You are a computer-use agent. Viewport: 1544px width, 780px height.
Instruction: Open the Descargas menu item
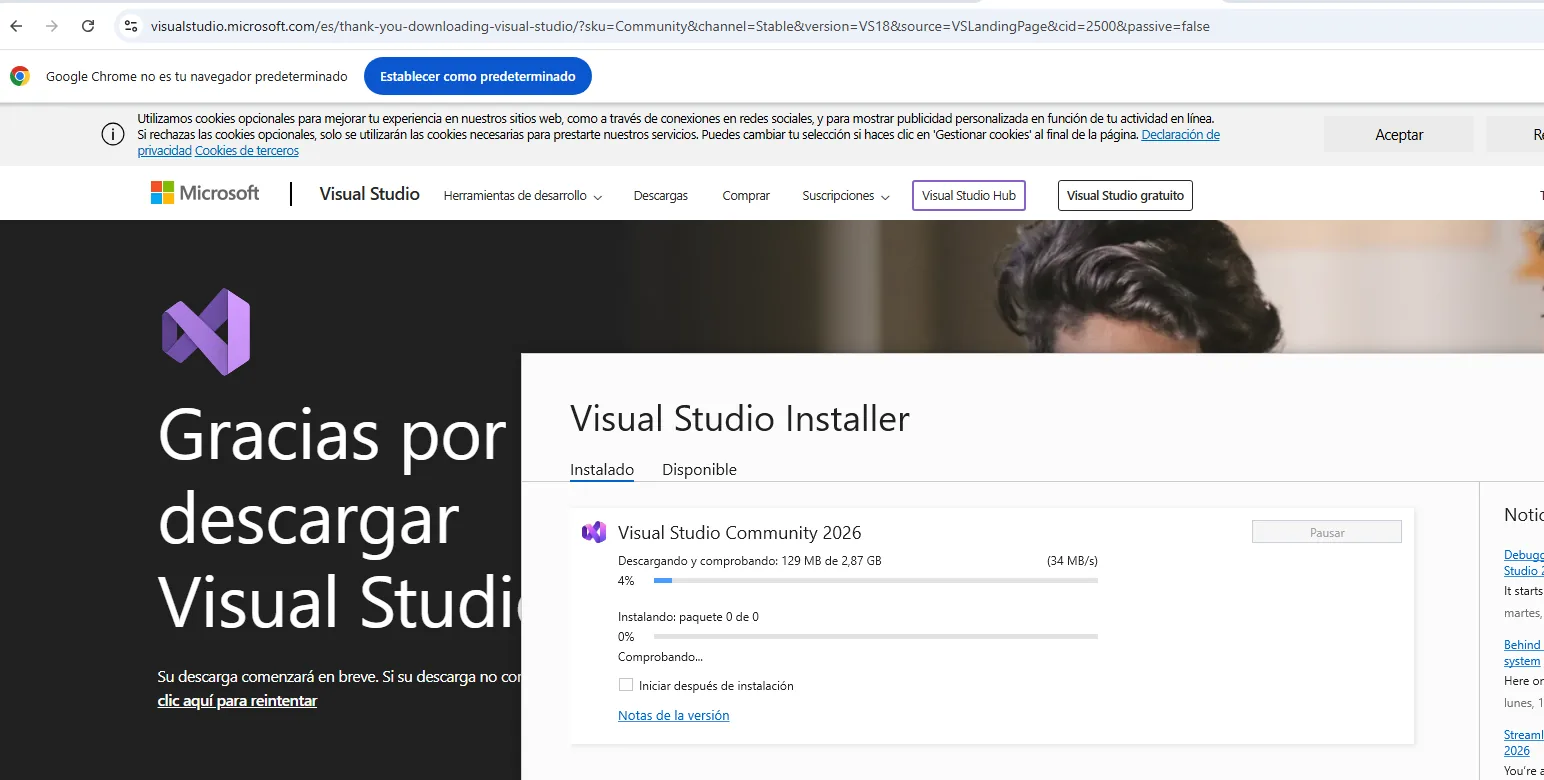pos(661,196)
